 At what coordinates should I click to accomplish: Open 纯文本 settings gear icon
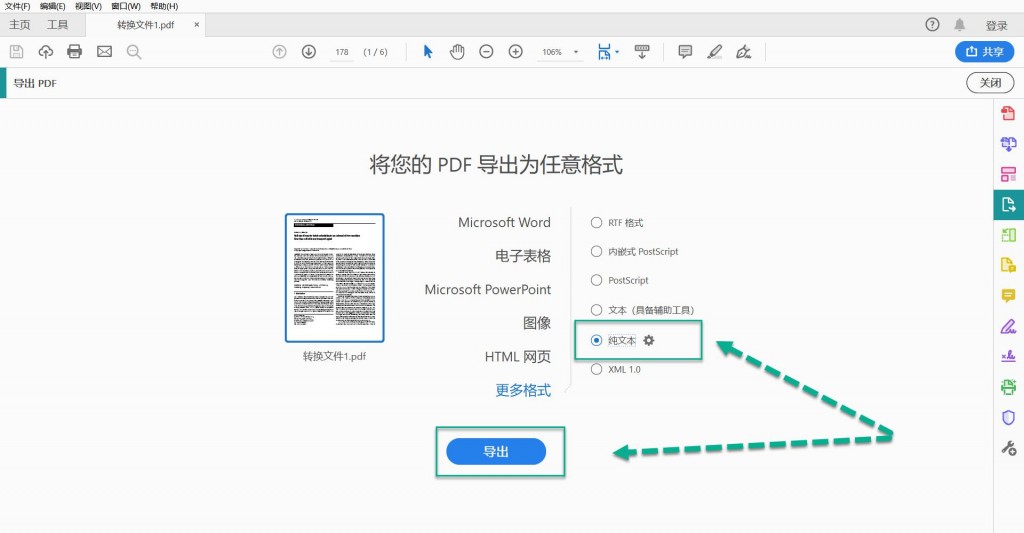648,340
